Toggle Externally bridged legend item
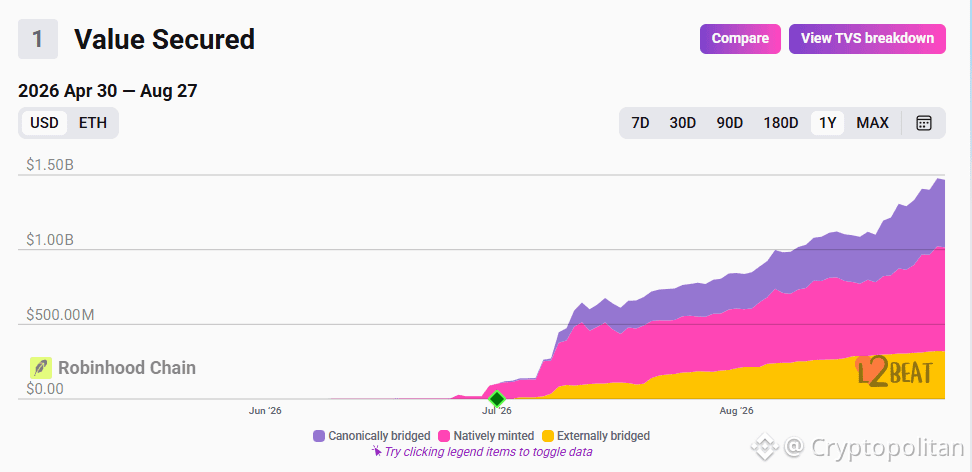 pos(596,436)
